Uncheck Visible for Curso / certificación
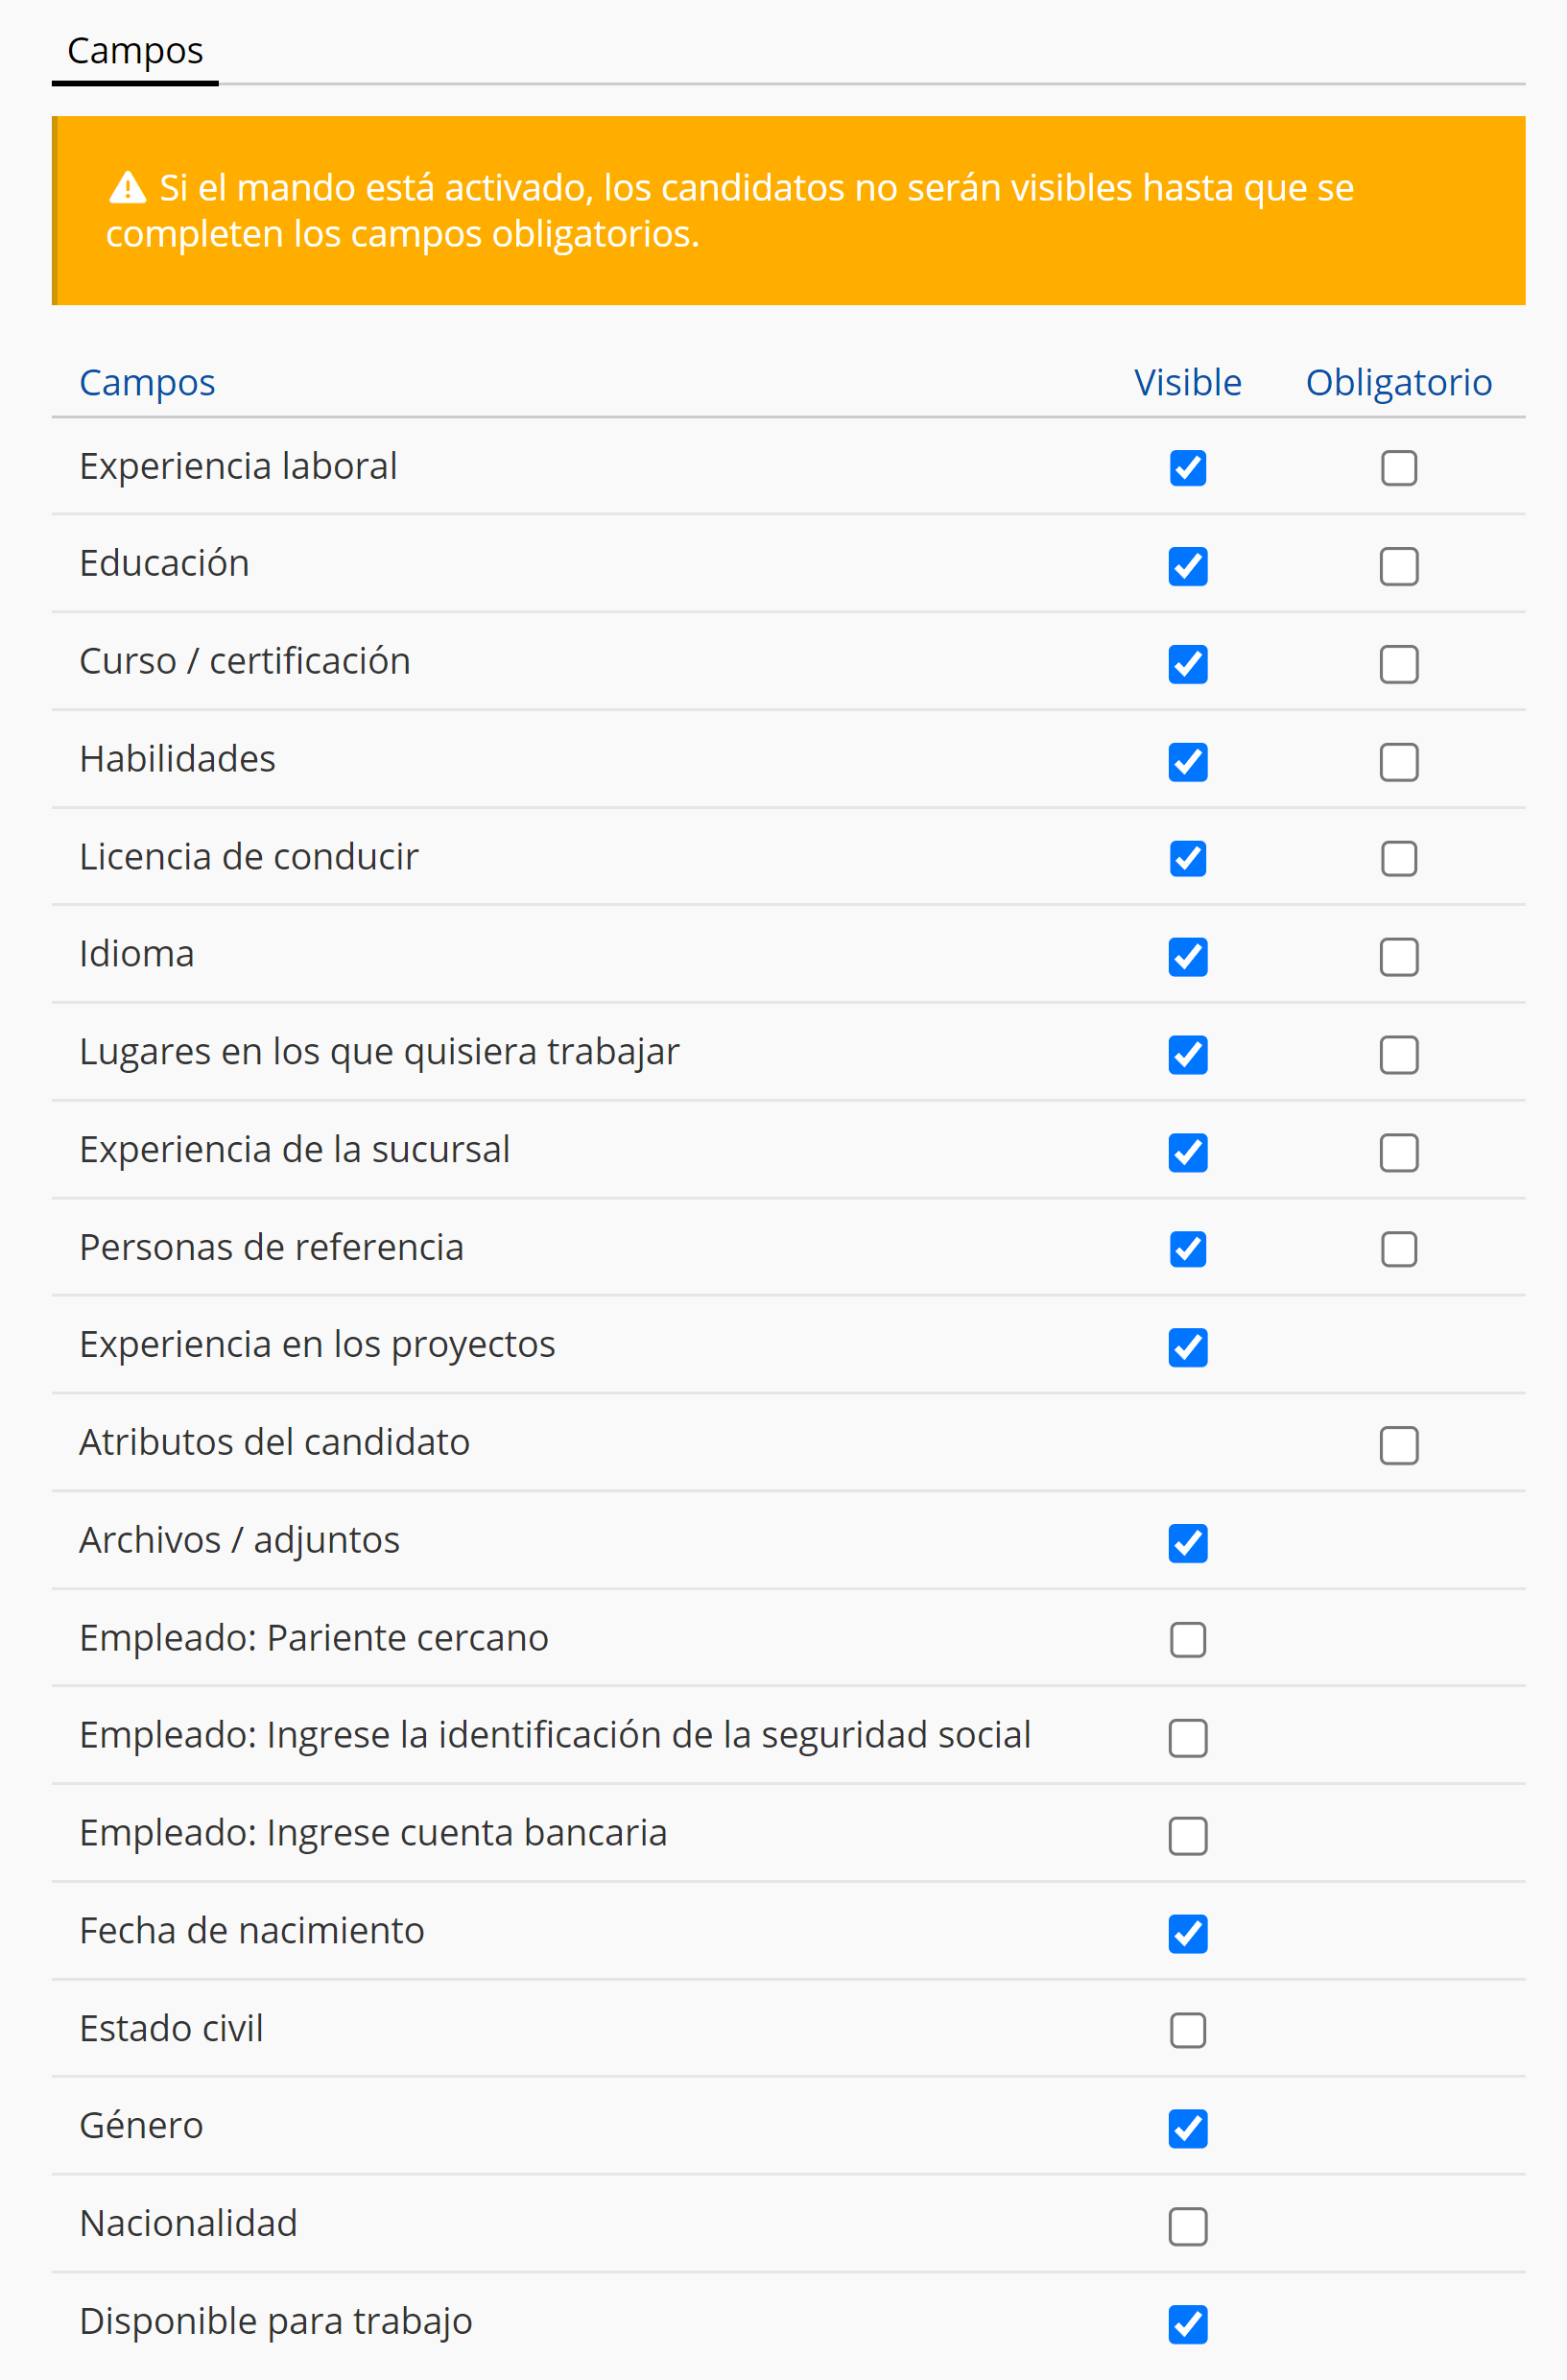1567x2380 pixels. [x=1187, y=664]
